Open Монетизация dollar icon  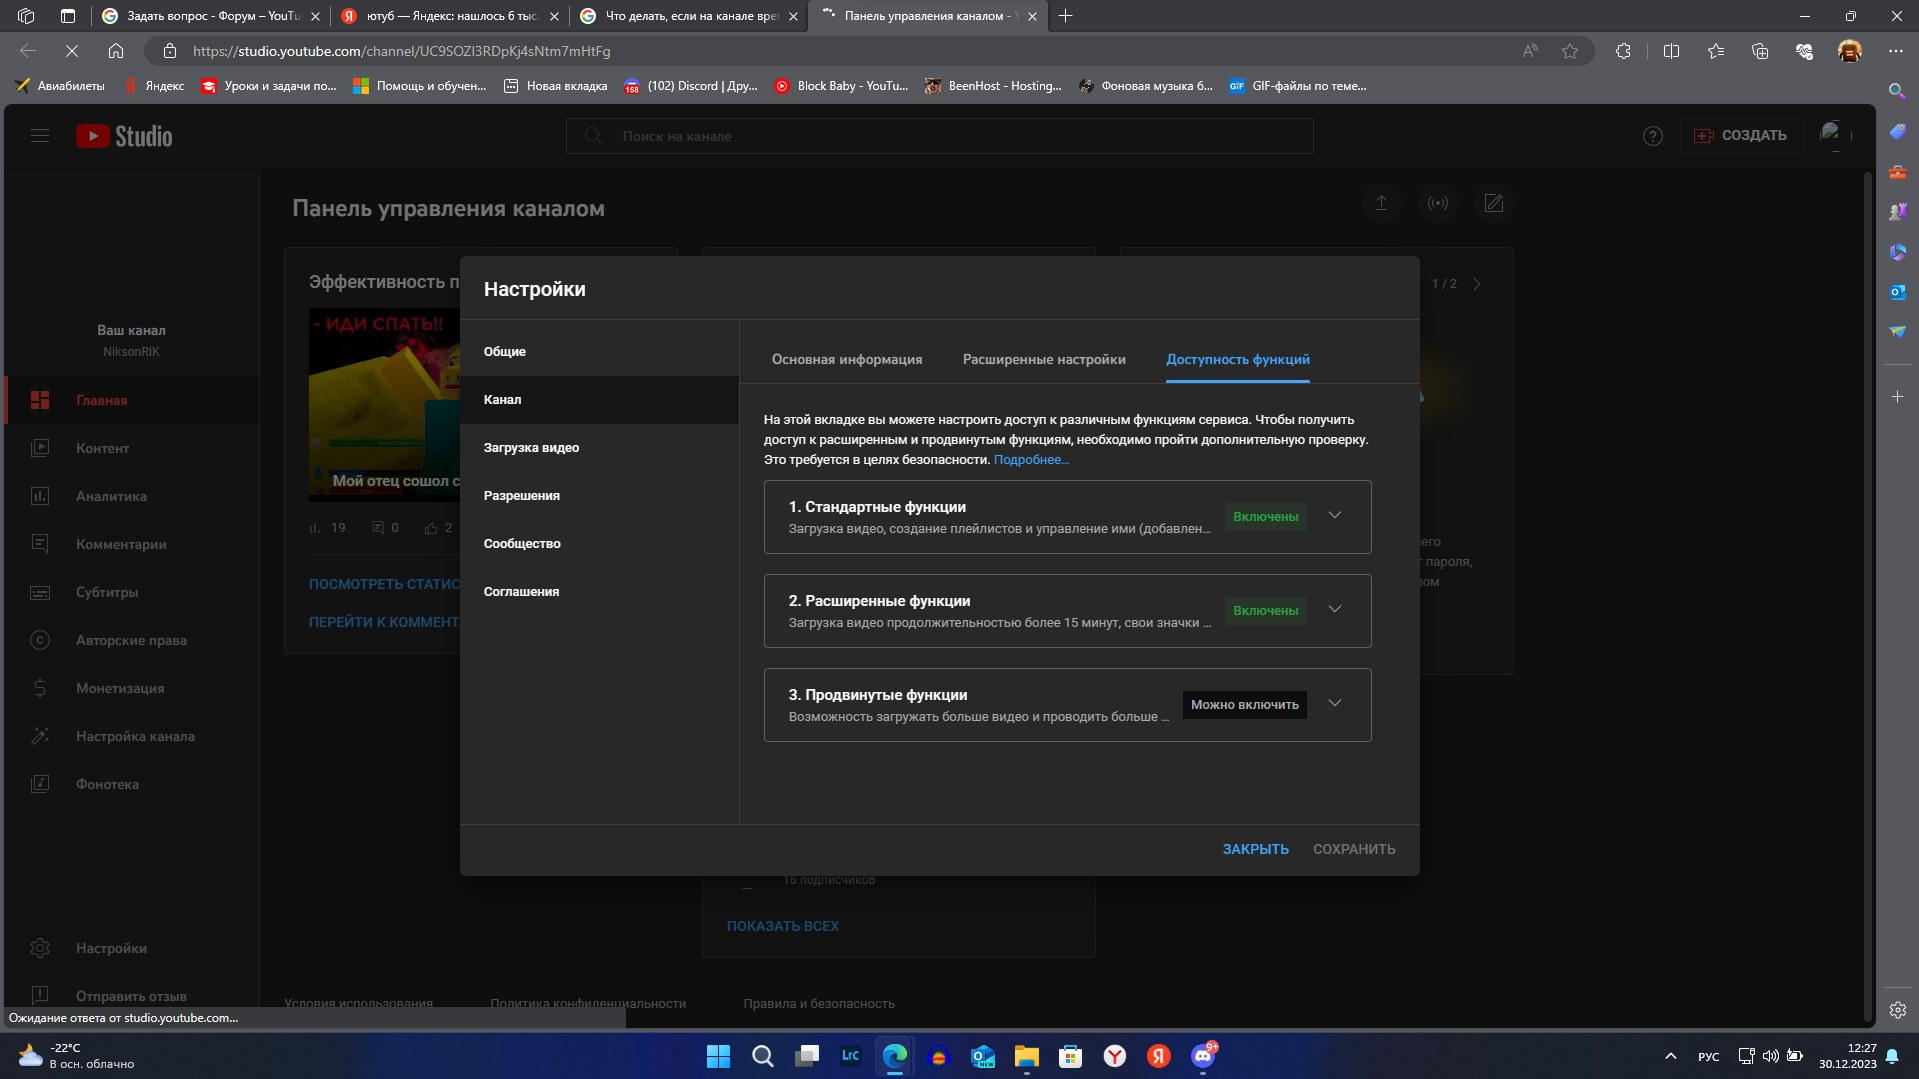40,688
